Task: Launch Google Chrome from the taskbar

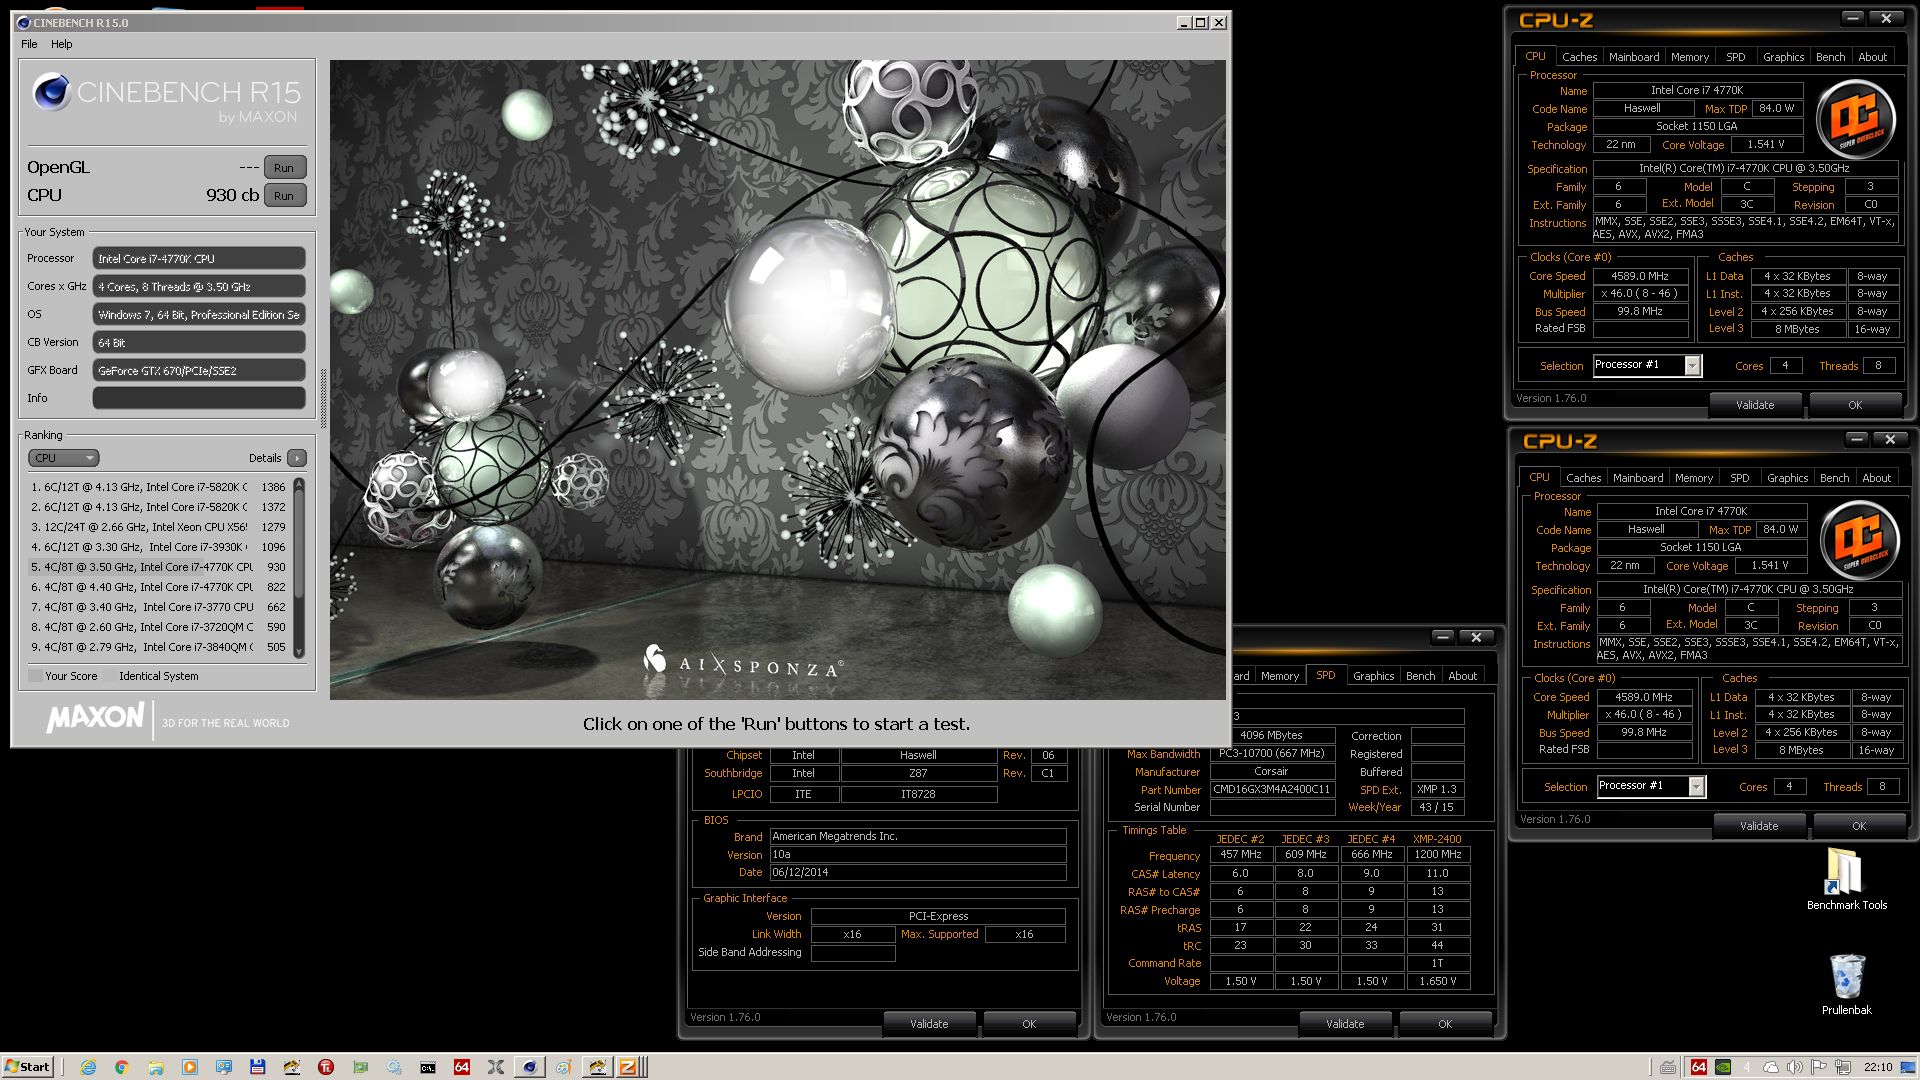Action: click(121, 1067)
